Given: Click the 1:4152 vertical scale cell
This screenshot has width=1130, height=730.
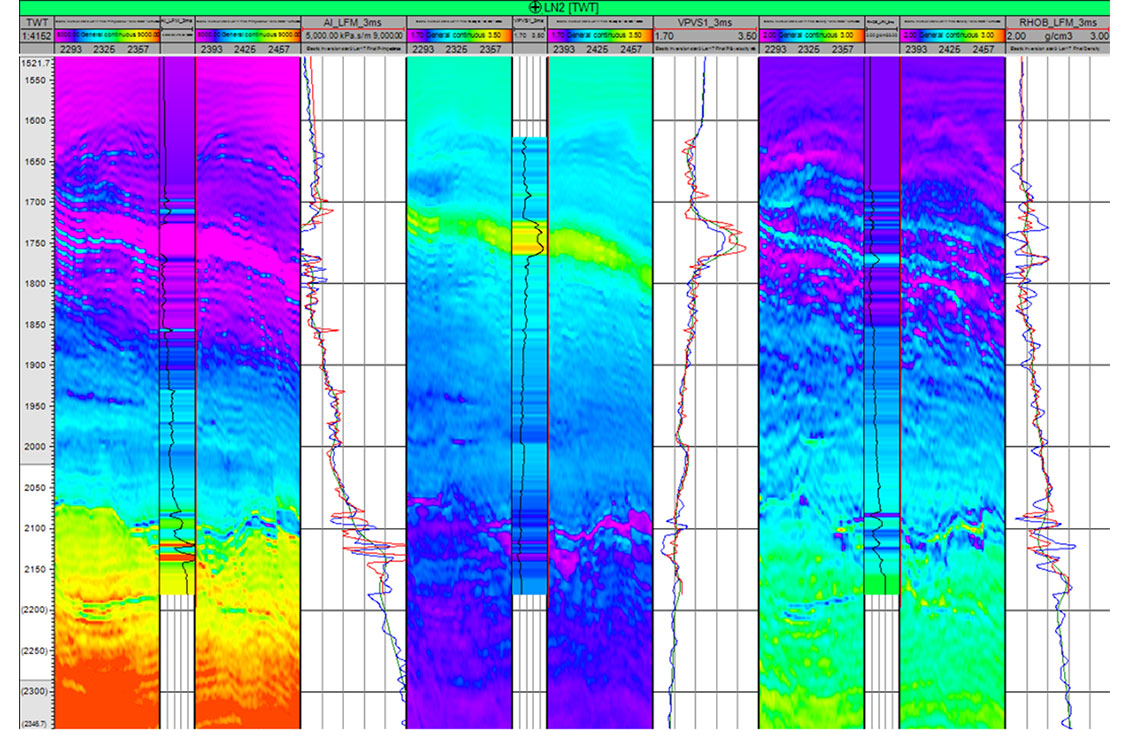Looking at the screenshot, I should (x=36, y=34).
